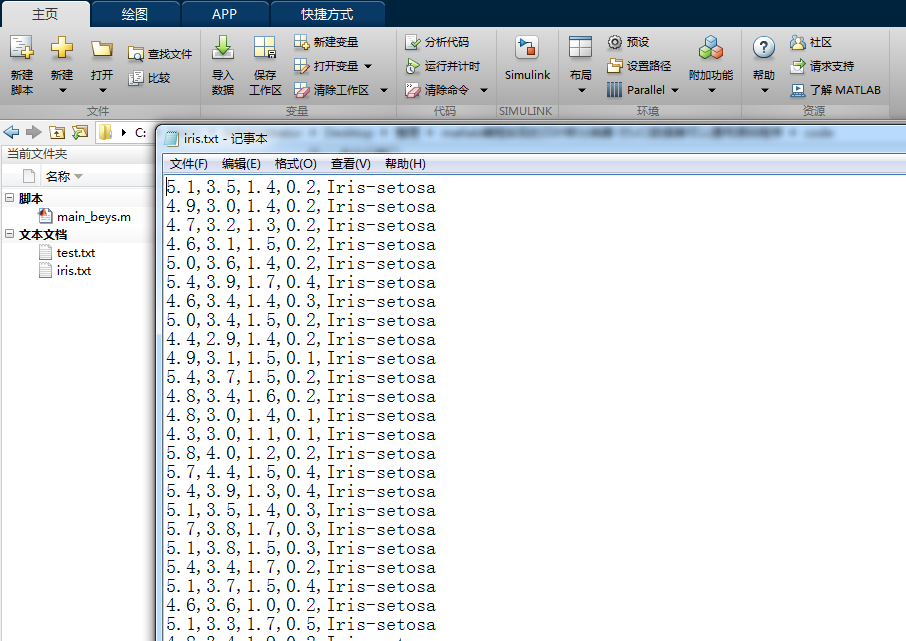Image resolution: width=906 pixels, height=641 pixels.
Task: Click the iris.txt - 记事本 title bar
Action: 225,139
